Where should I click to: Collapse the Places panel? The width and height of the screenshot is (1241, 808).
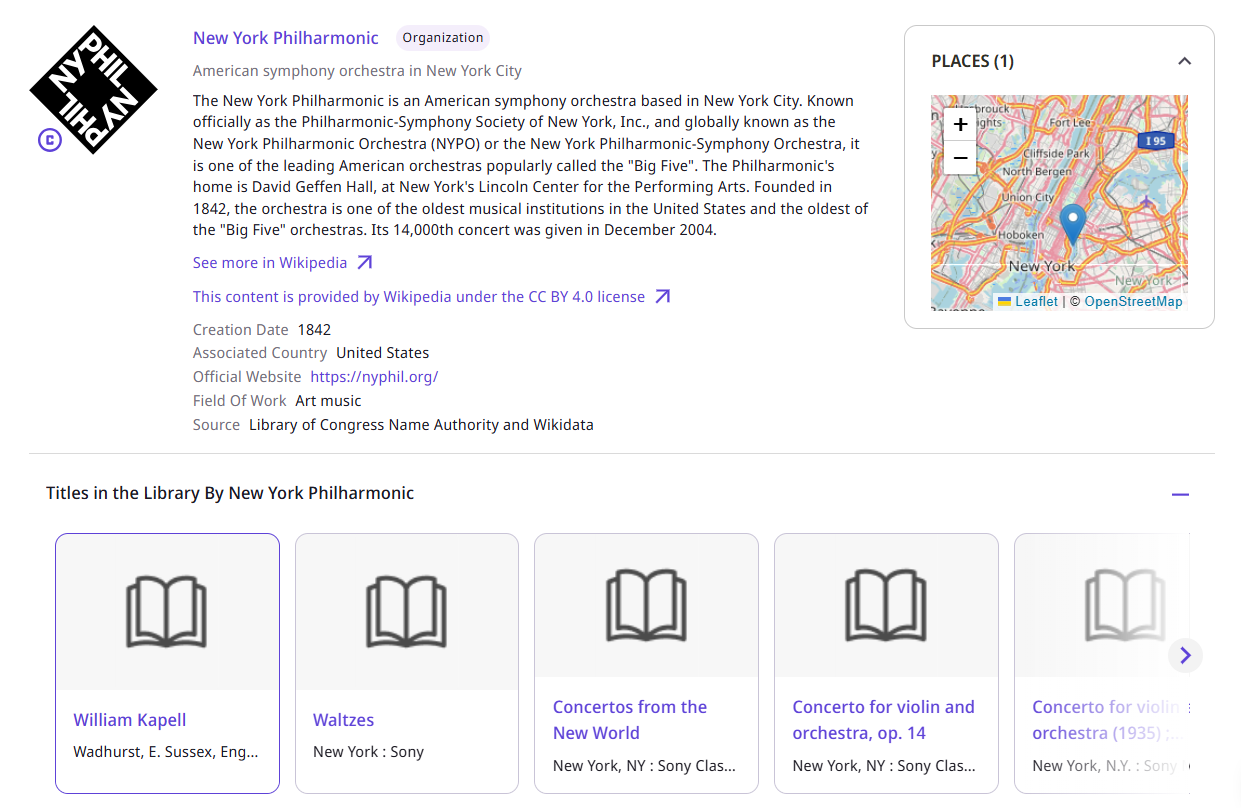[x=1184, y=61]
